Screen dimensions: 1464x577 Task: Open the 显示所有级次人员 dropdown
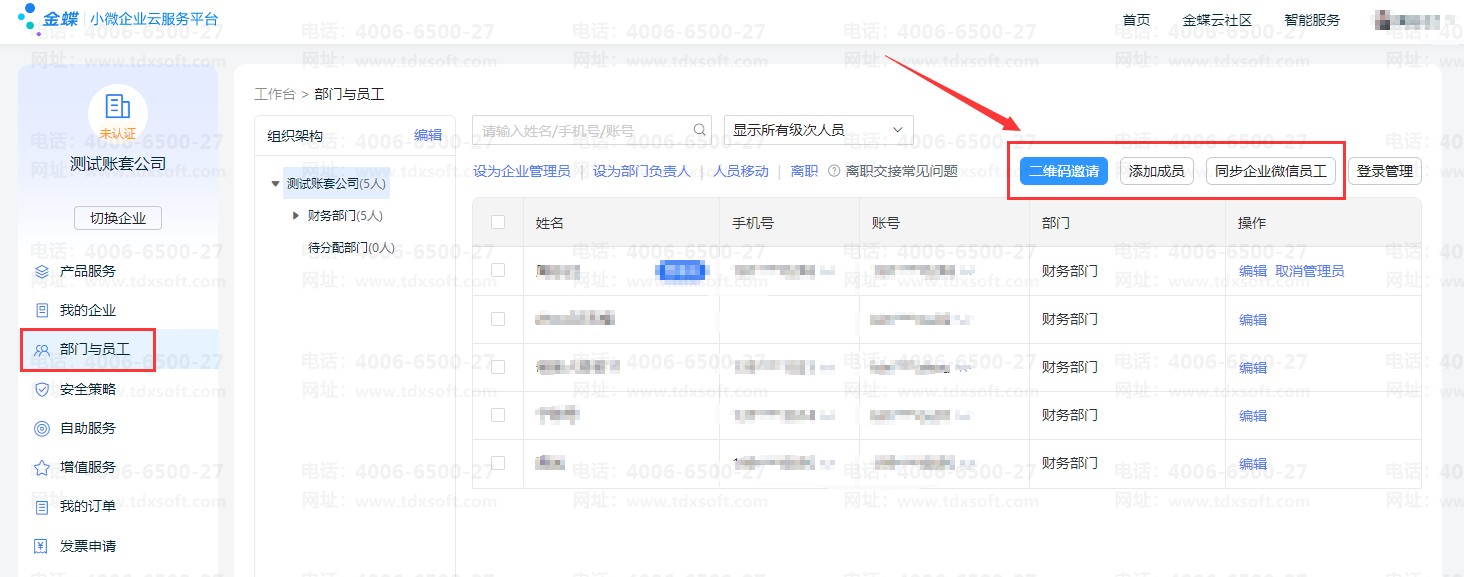coord(818,130)
